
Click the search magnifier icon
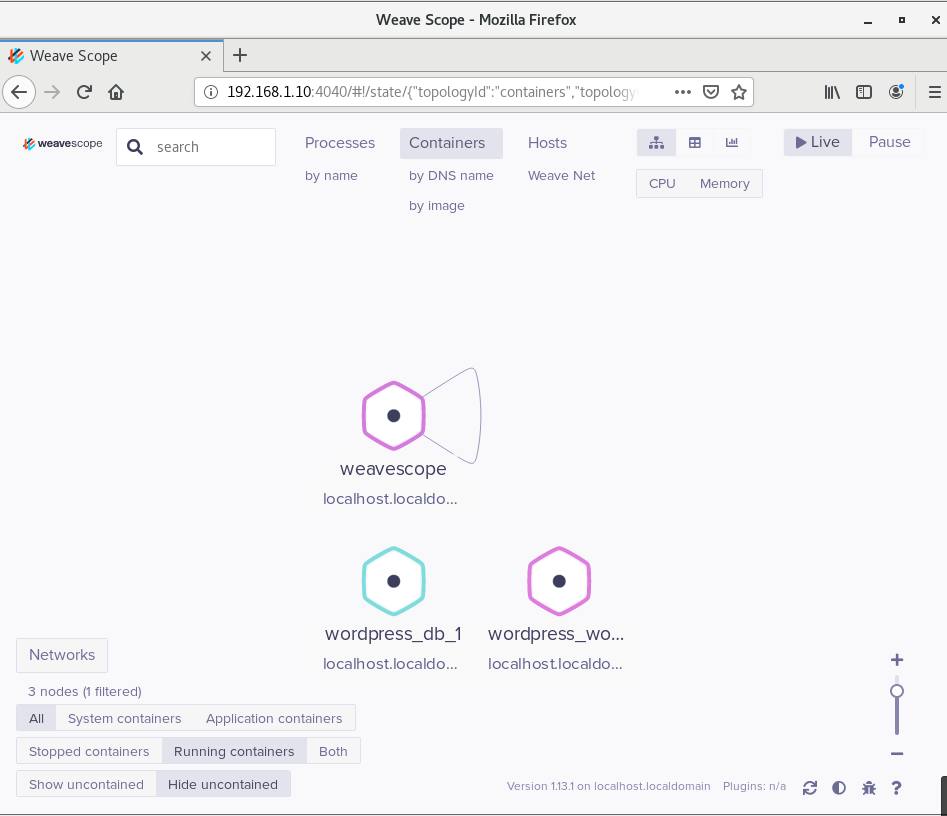[135, 147]
